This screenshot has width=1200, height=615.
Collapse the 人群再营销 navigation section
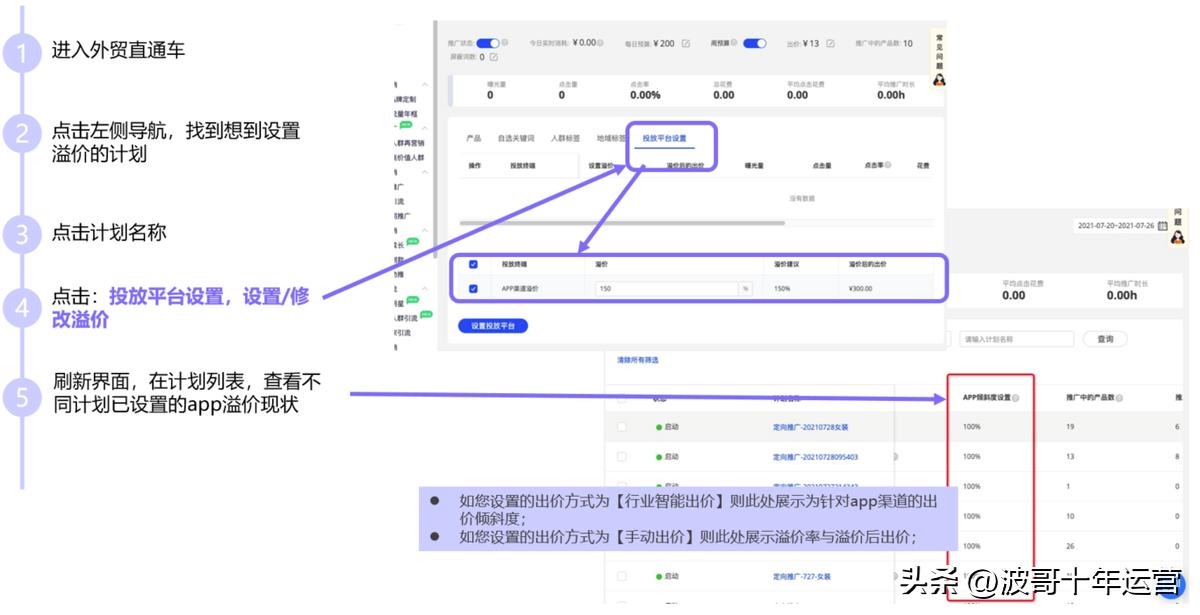point(426,125)
